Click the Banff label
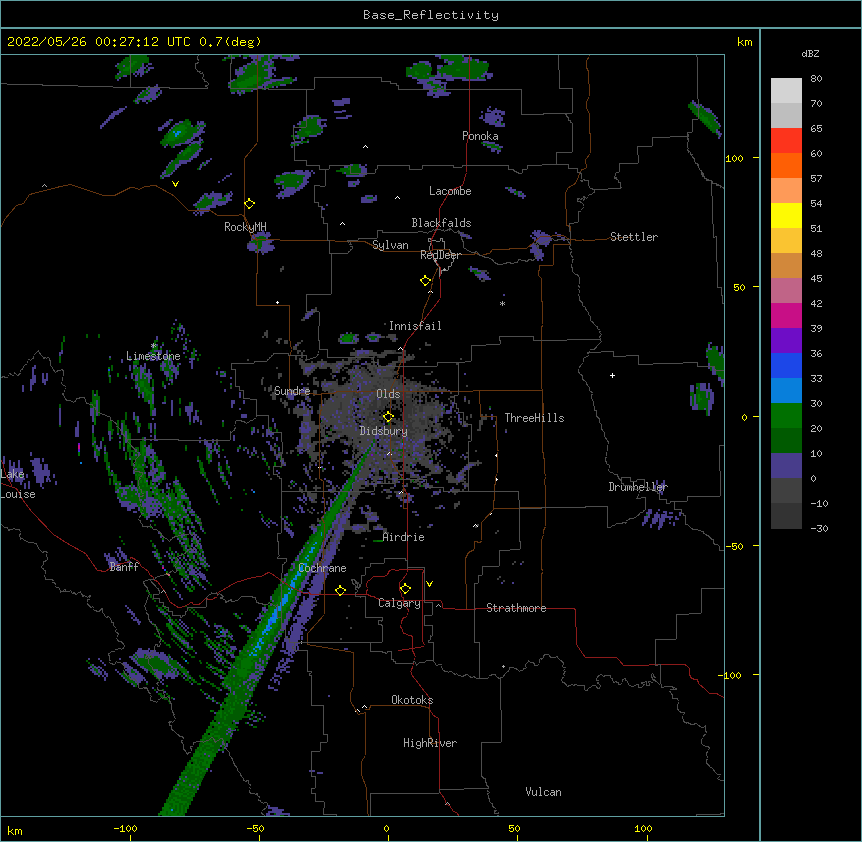 tap(124, 567)
